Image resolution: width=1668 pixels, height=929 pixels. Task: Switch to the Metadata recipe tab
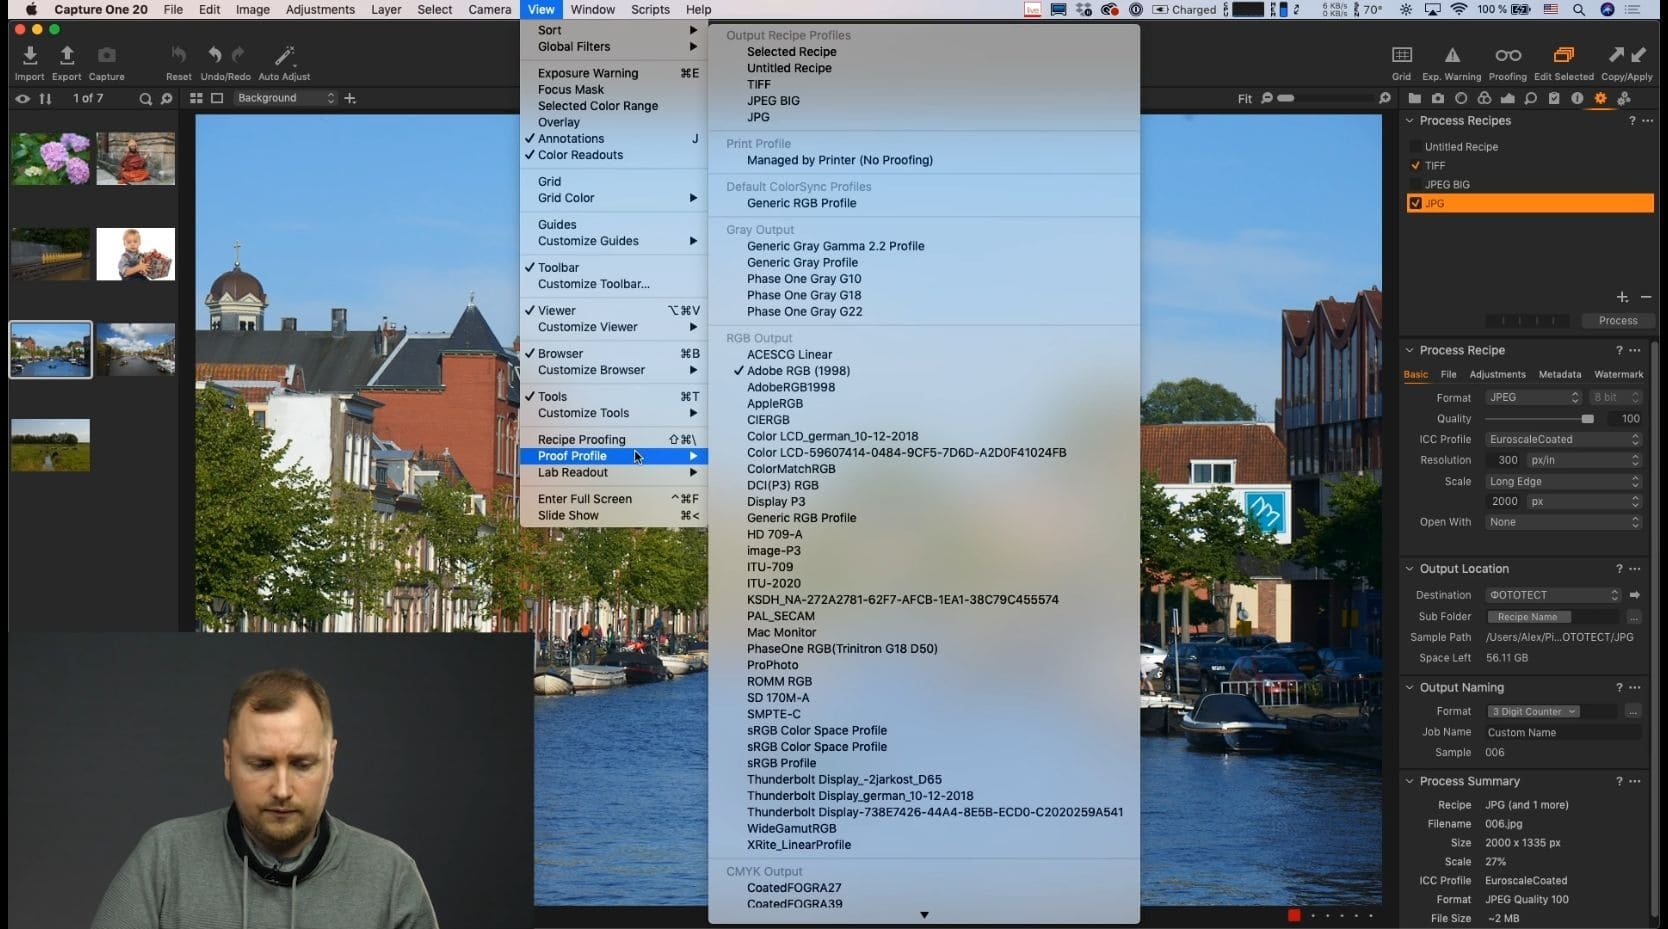(x=1559, y=375)
